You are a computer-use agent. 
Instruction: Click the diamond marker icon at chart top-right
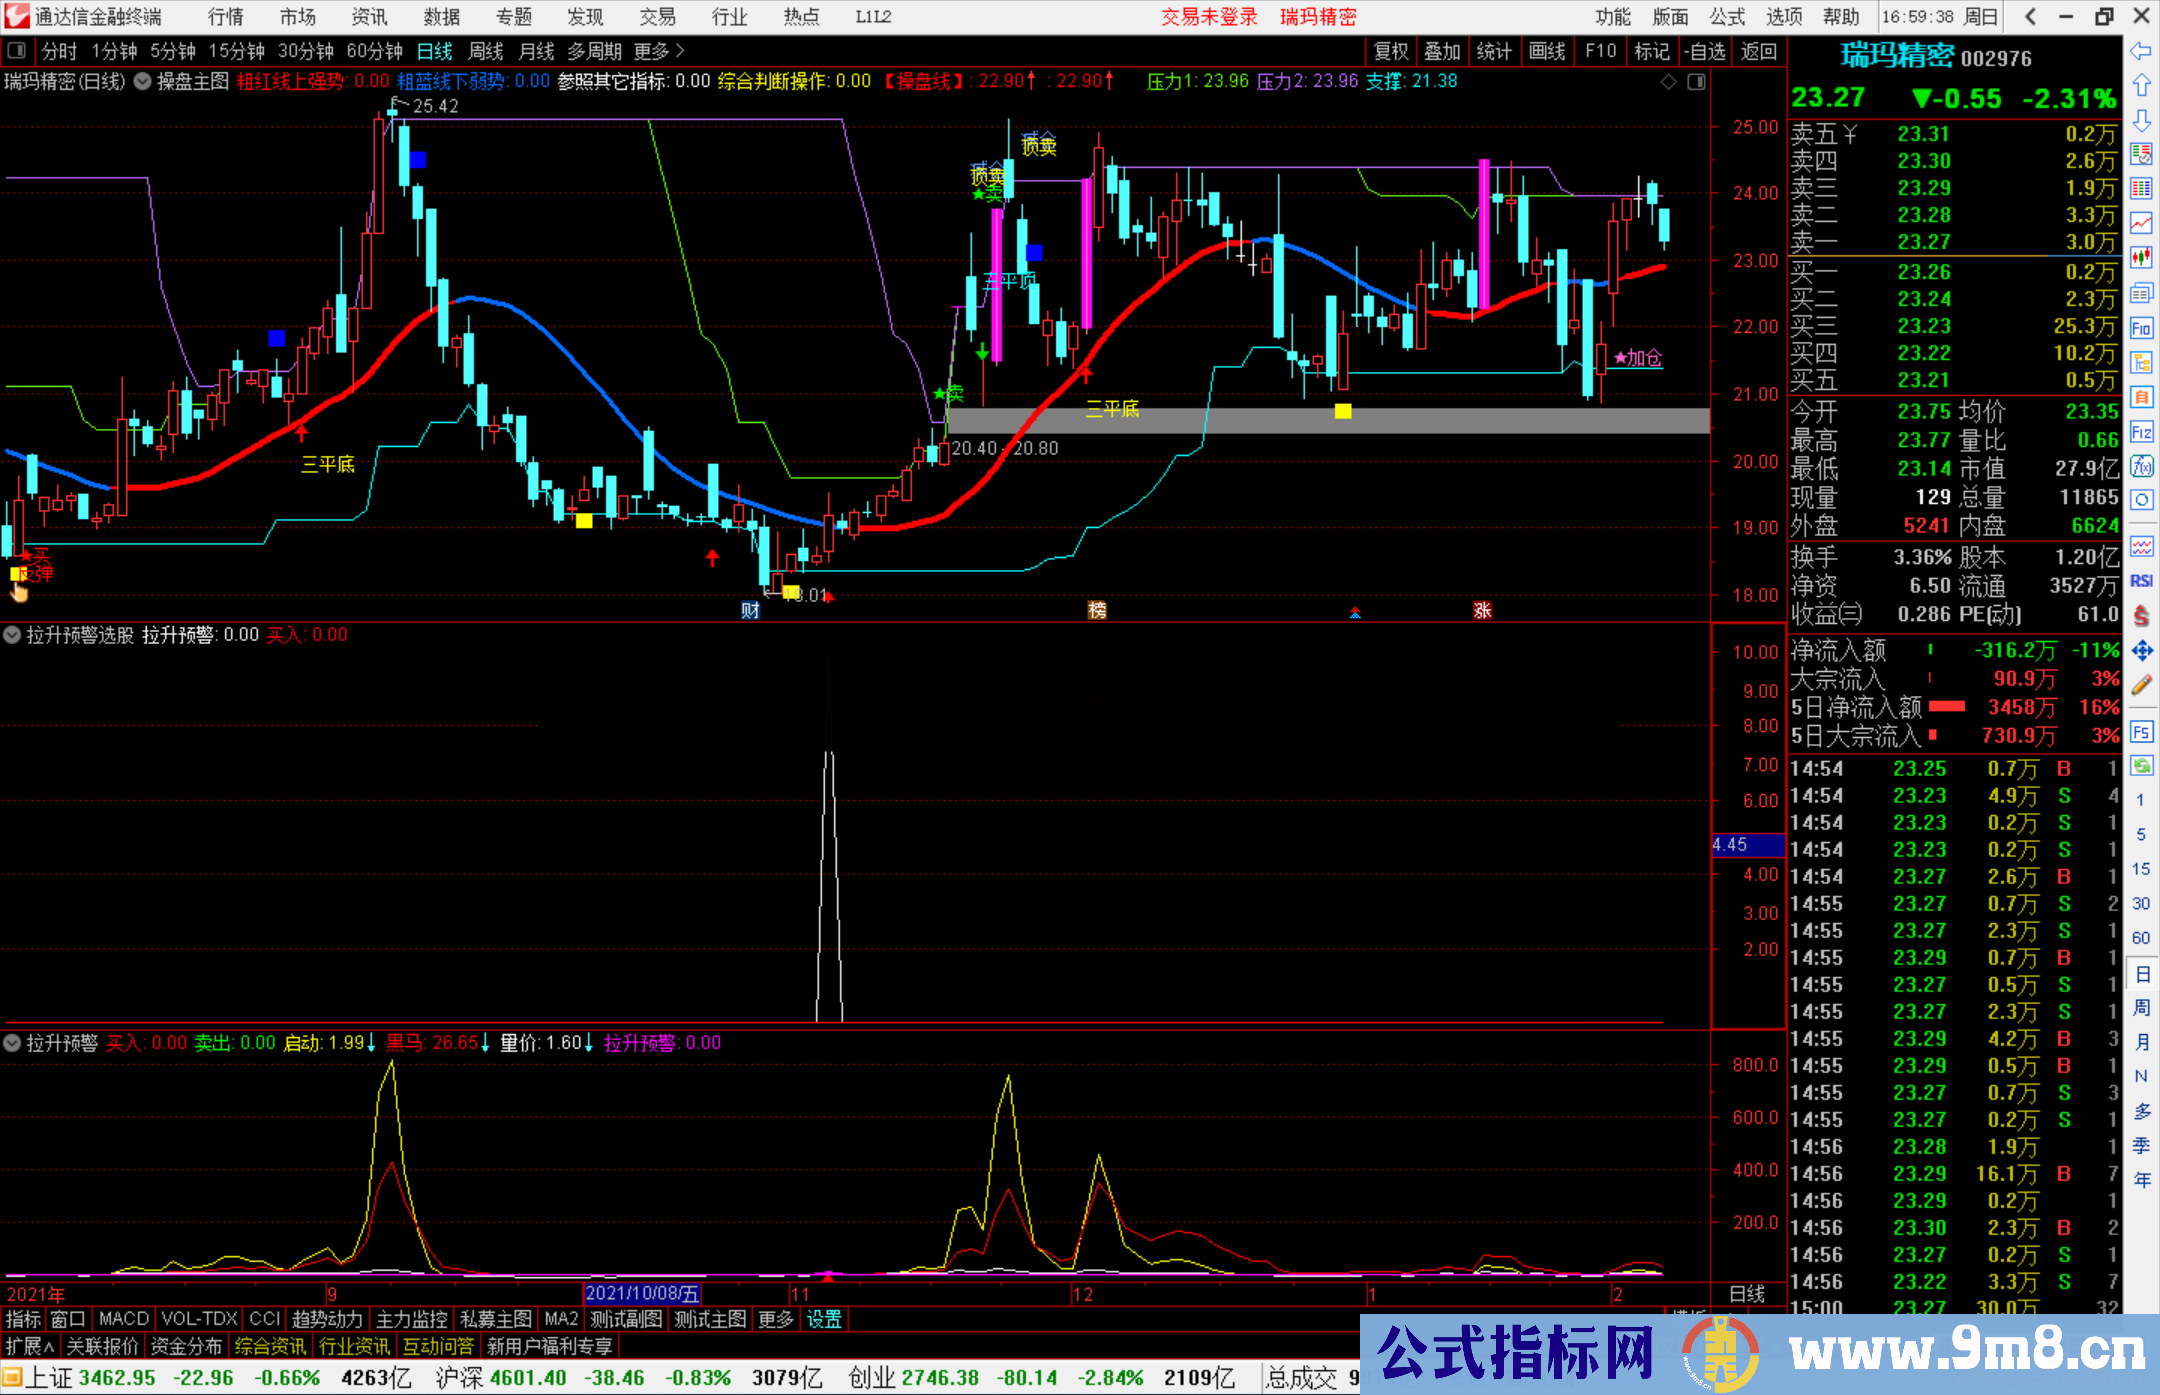pyautogui.click(x=1668, y=82)
